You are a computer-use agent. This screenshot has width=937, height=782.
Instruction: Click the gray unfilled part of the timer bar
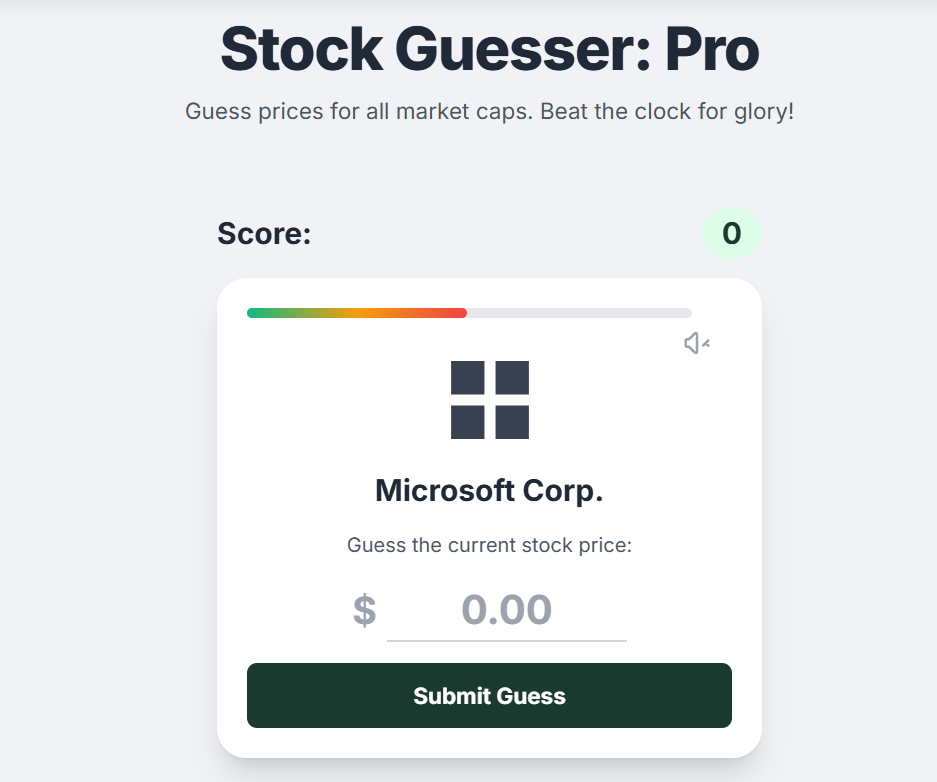coord(580,313)
